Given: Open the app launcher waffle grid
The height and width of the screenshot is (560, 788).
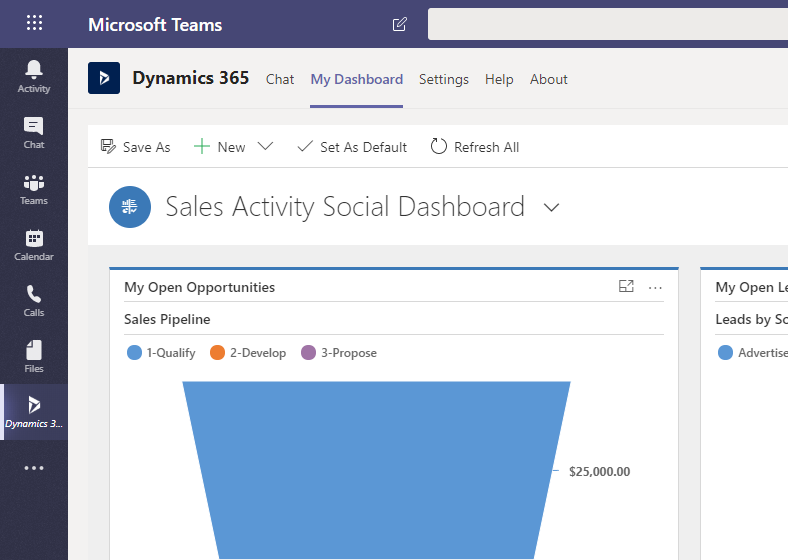Looking at the screenshot, I should (34, 23).
